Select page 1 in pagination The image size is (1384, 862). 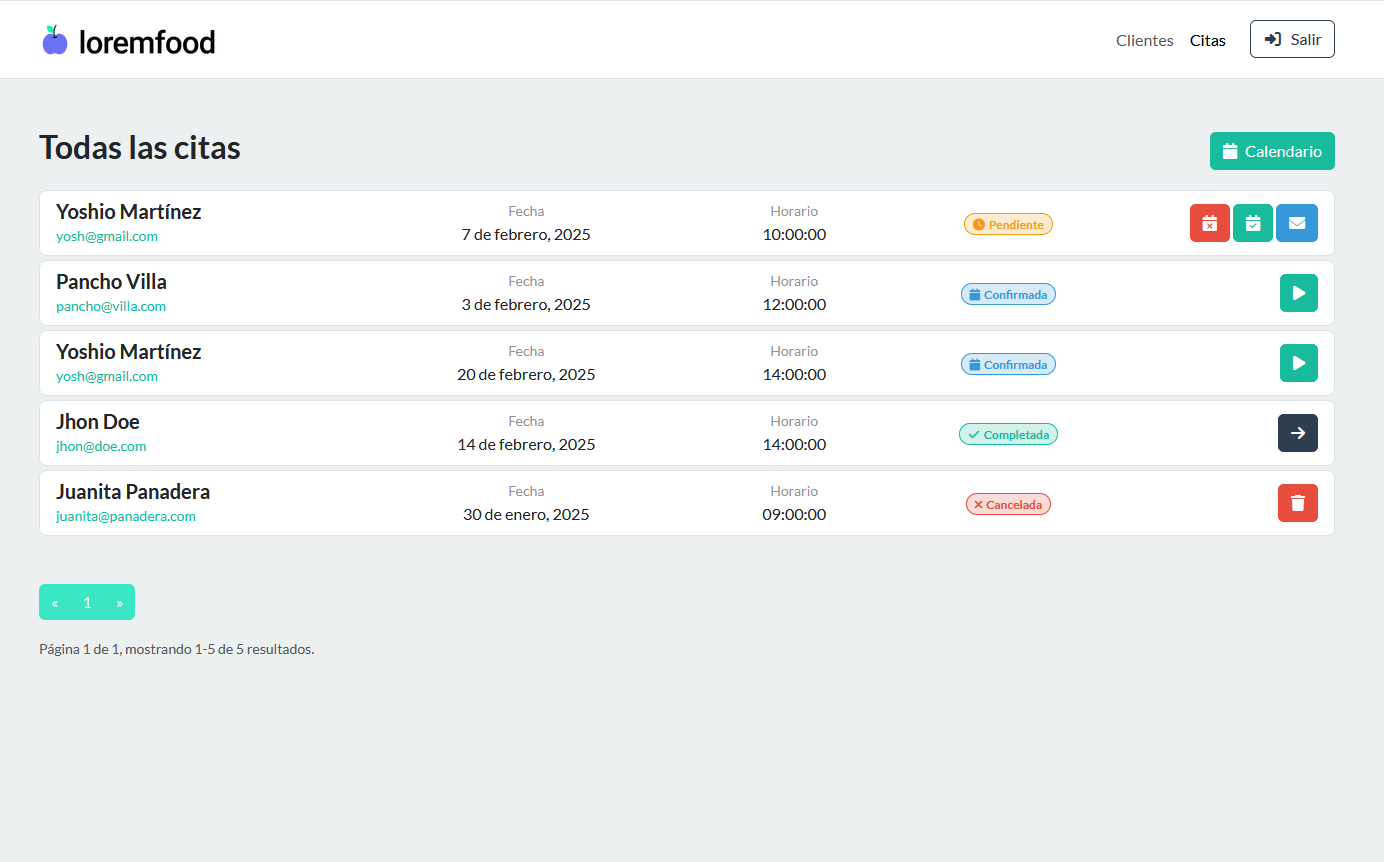[87, 602]
